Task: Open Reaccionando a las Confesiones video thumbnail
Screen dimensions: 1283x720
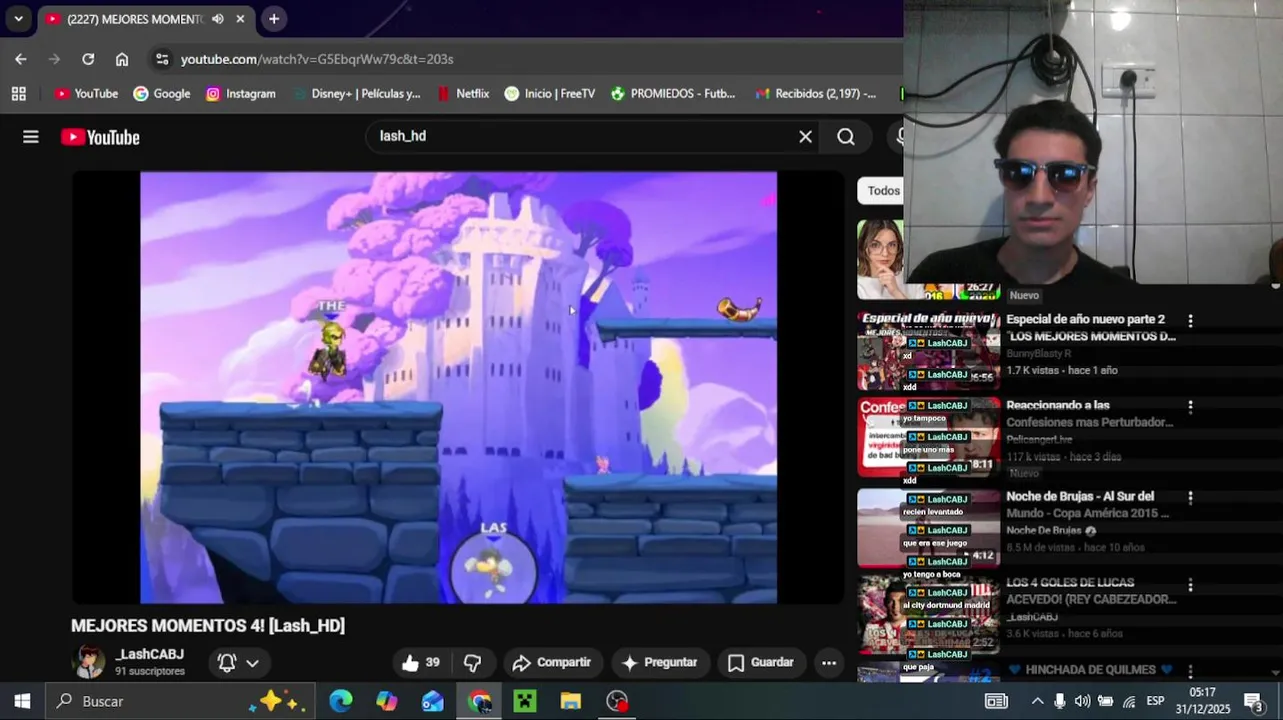Action: tap(928, 437)
